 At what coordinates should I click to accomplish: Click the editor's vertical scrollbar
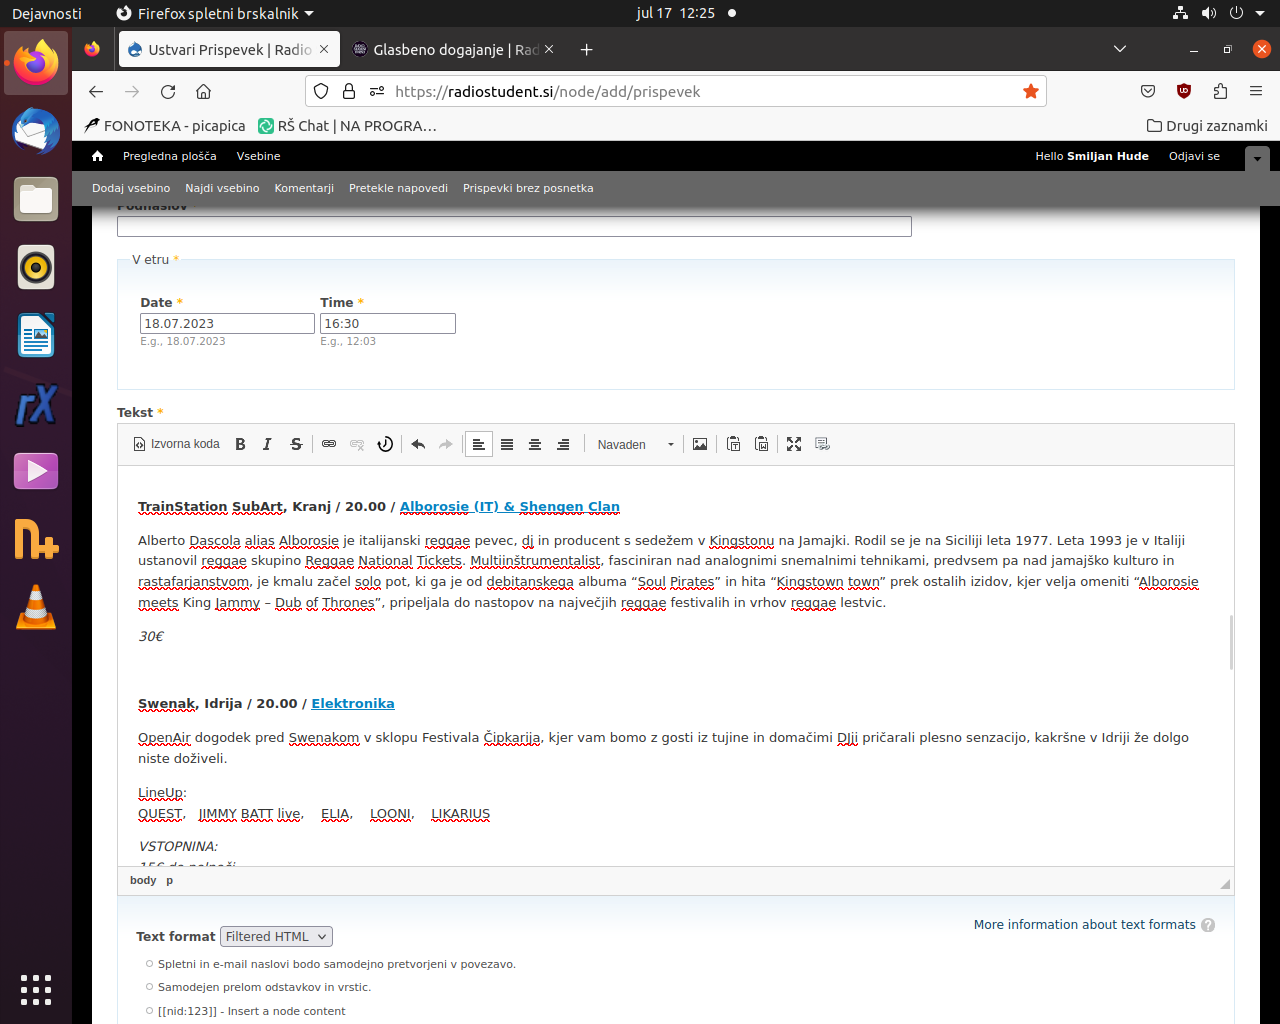(1230, 642)
